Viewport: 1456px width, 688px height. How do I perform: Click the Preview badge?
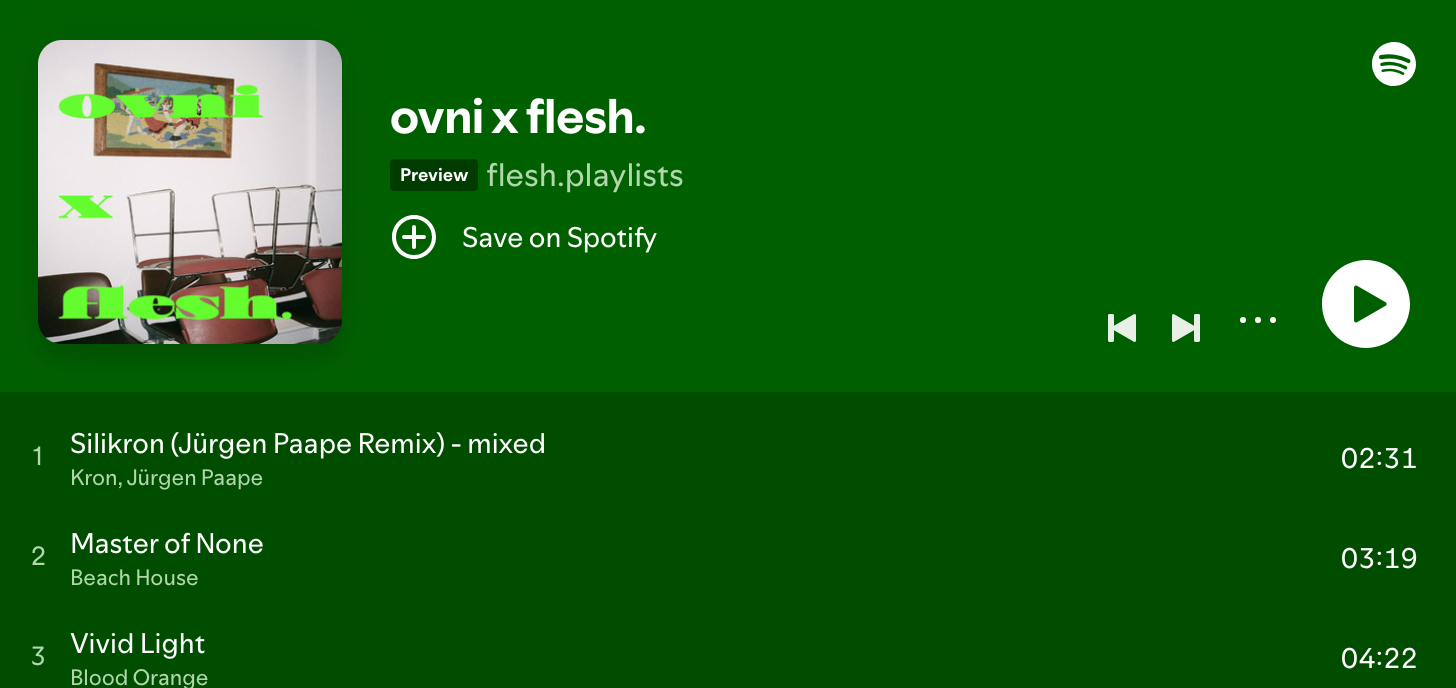(434, 175)
